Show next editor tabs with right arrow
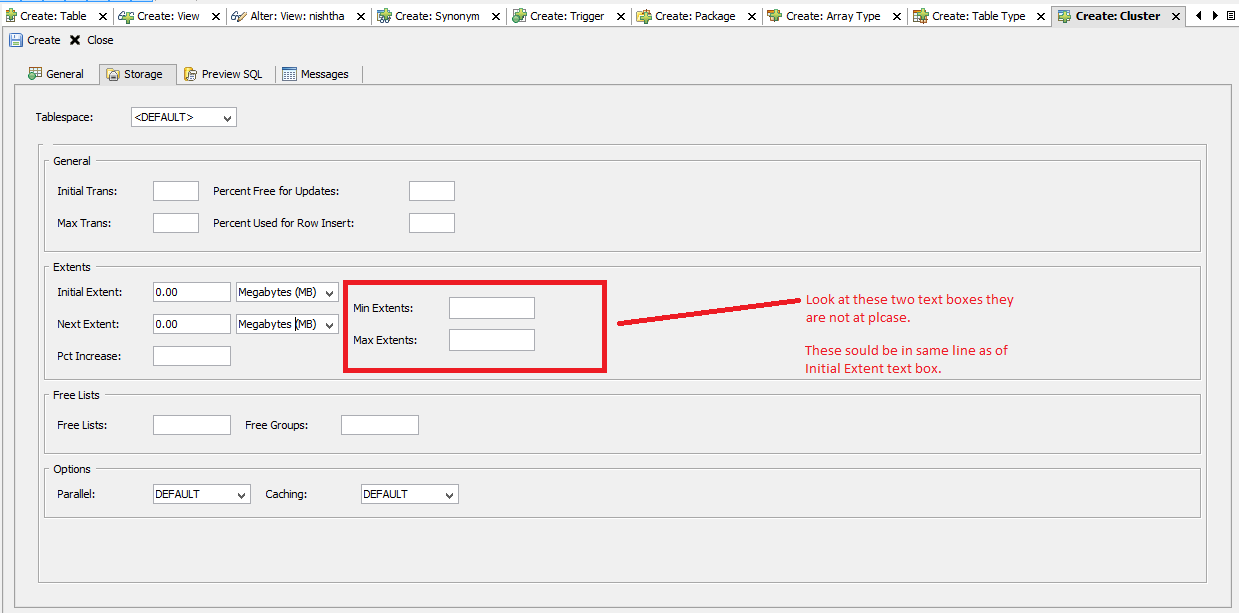Viewport: 1239px width, 613px height. tap(1215, 16)
